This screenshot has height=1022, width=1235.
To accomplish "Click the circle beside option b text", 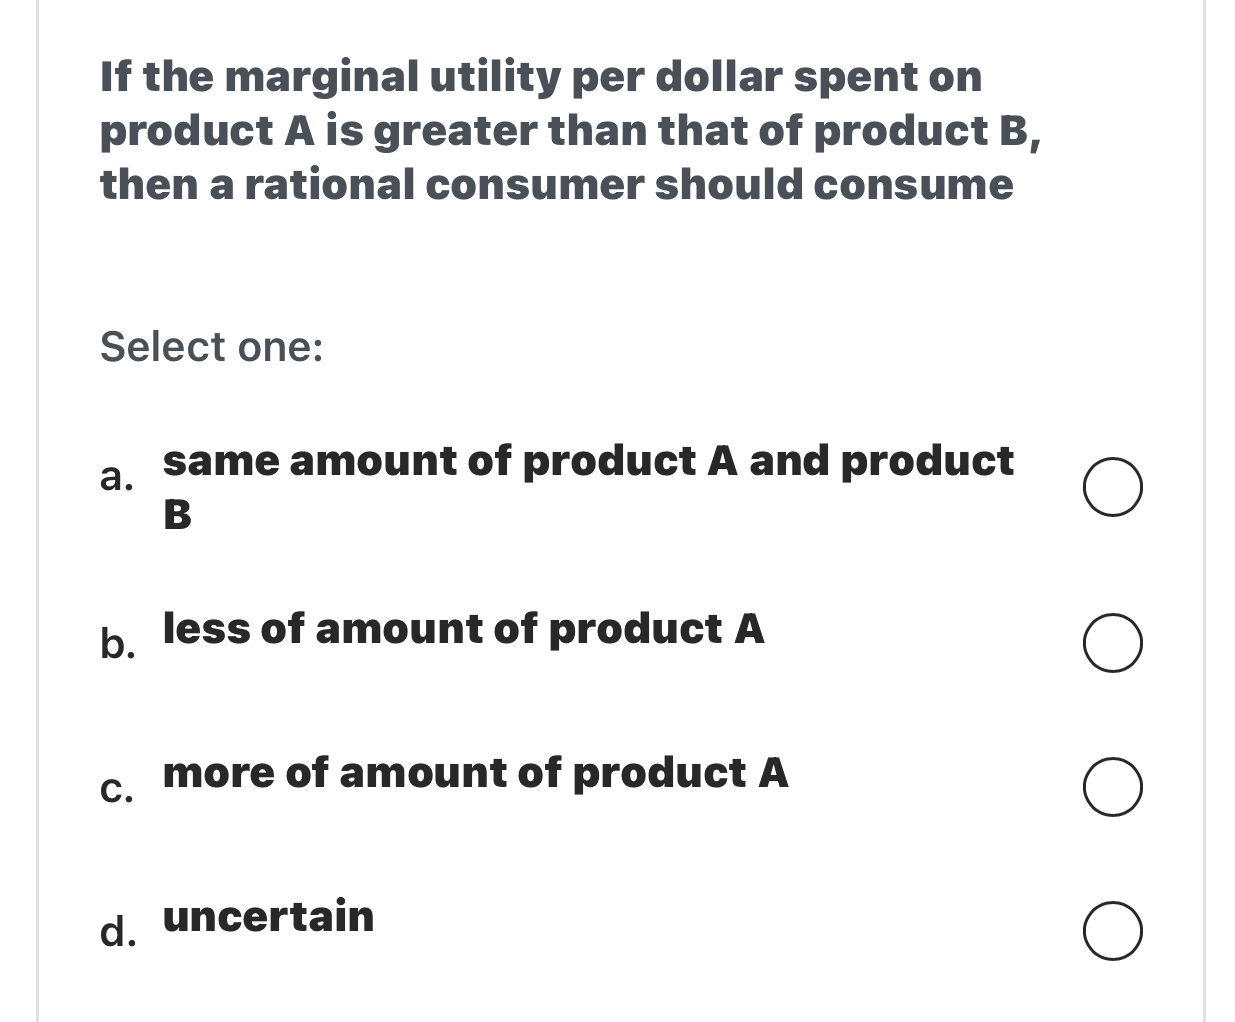I will (x=1113, y=645).
